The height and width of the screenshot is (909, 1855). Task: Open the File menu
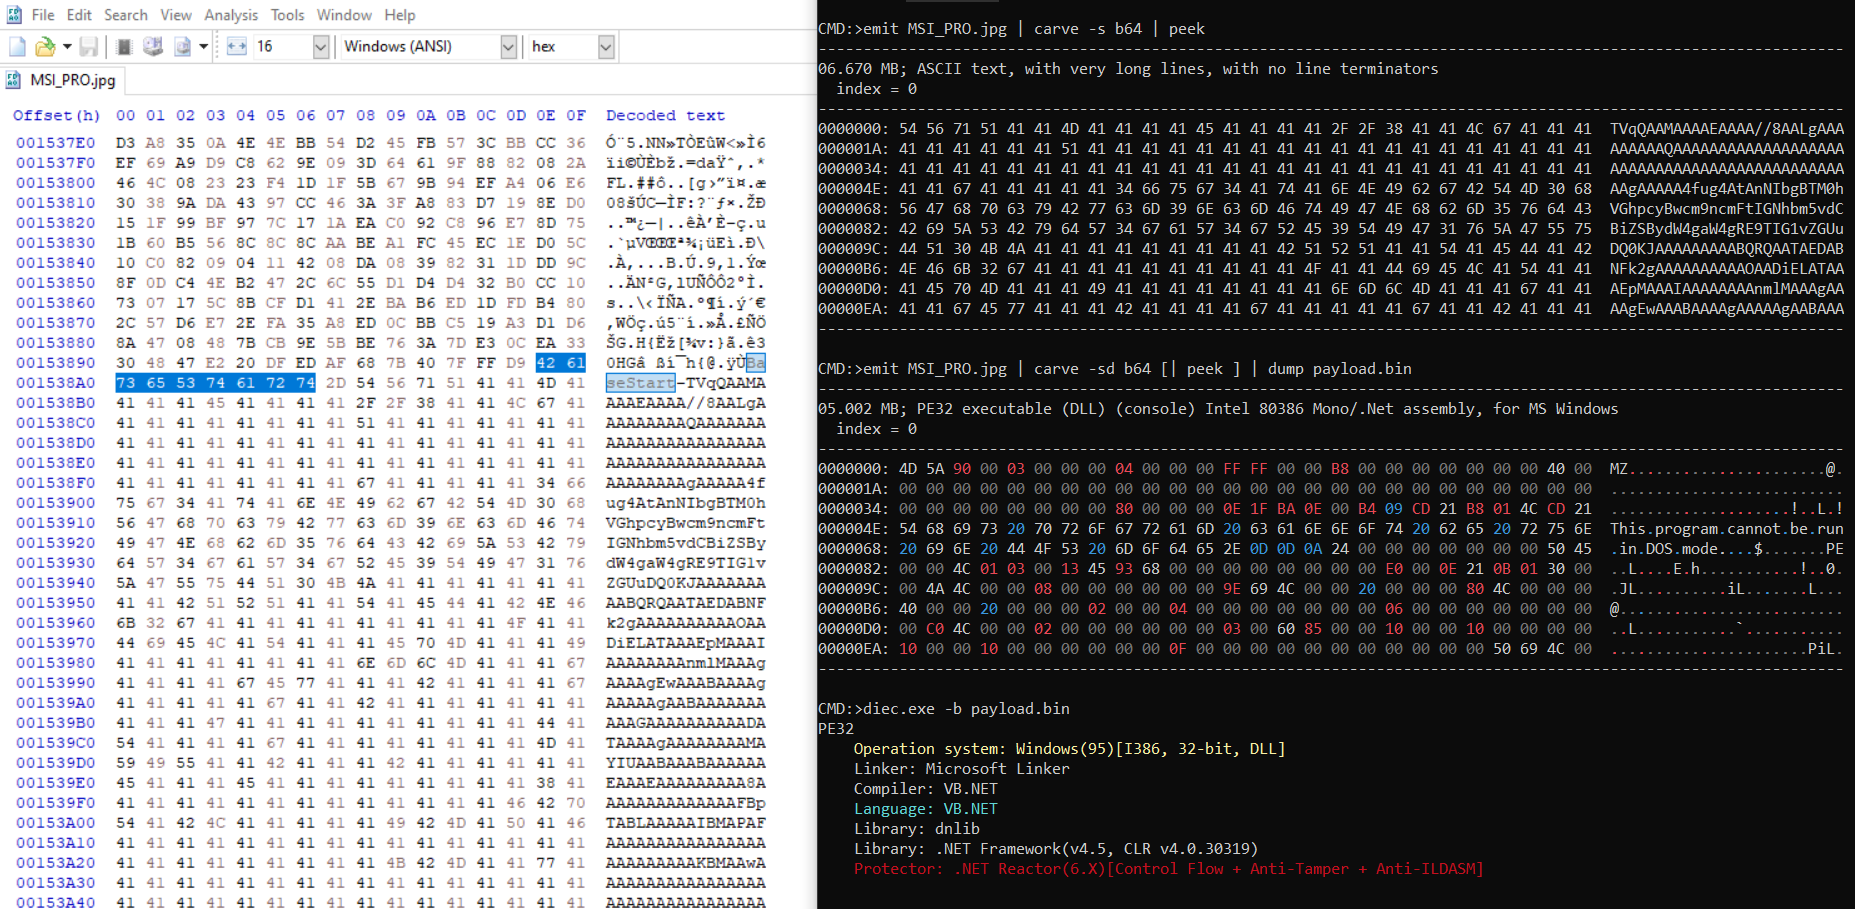(x=43, y=15)
